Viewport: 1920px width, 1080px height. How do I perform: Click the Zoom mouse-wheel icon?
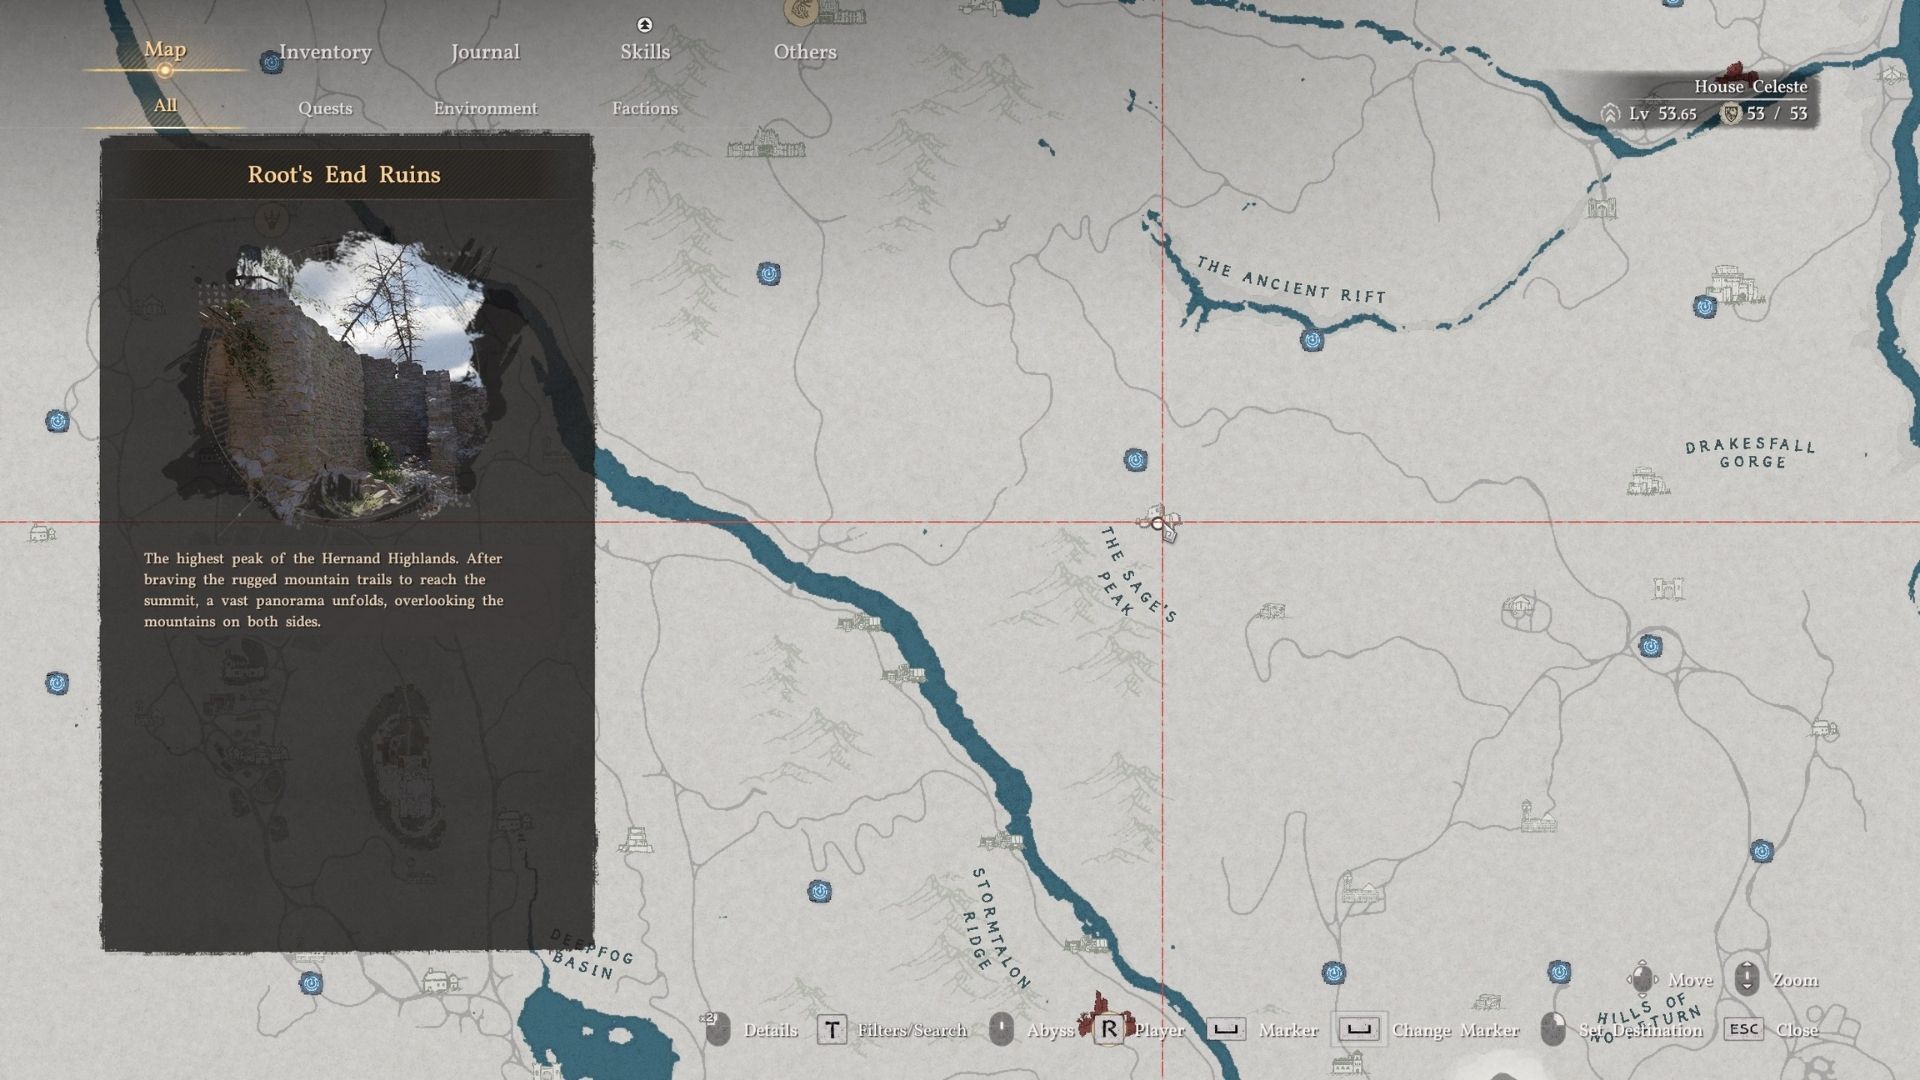pyautogui.click(x=1747, y=978)
